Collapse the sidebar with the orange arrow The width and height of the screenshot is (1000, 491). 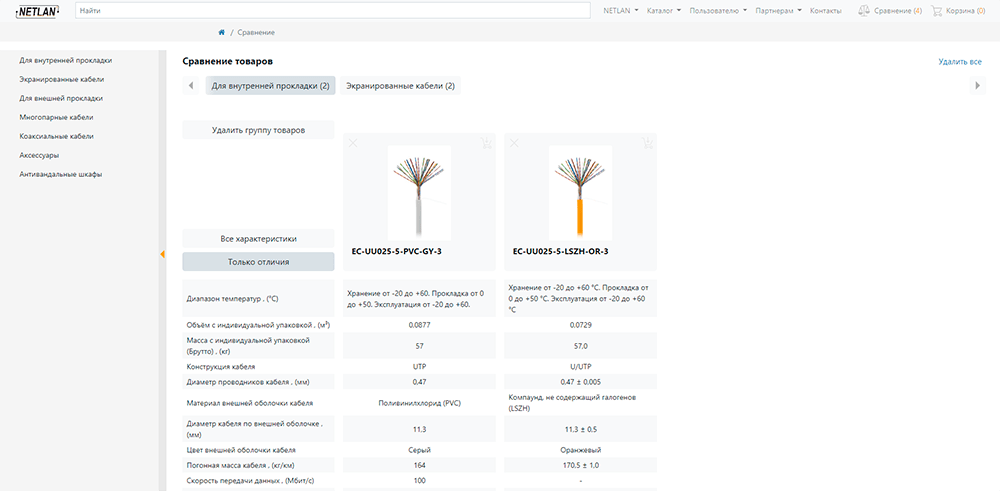[x=162, y=254]
